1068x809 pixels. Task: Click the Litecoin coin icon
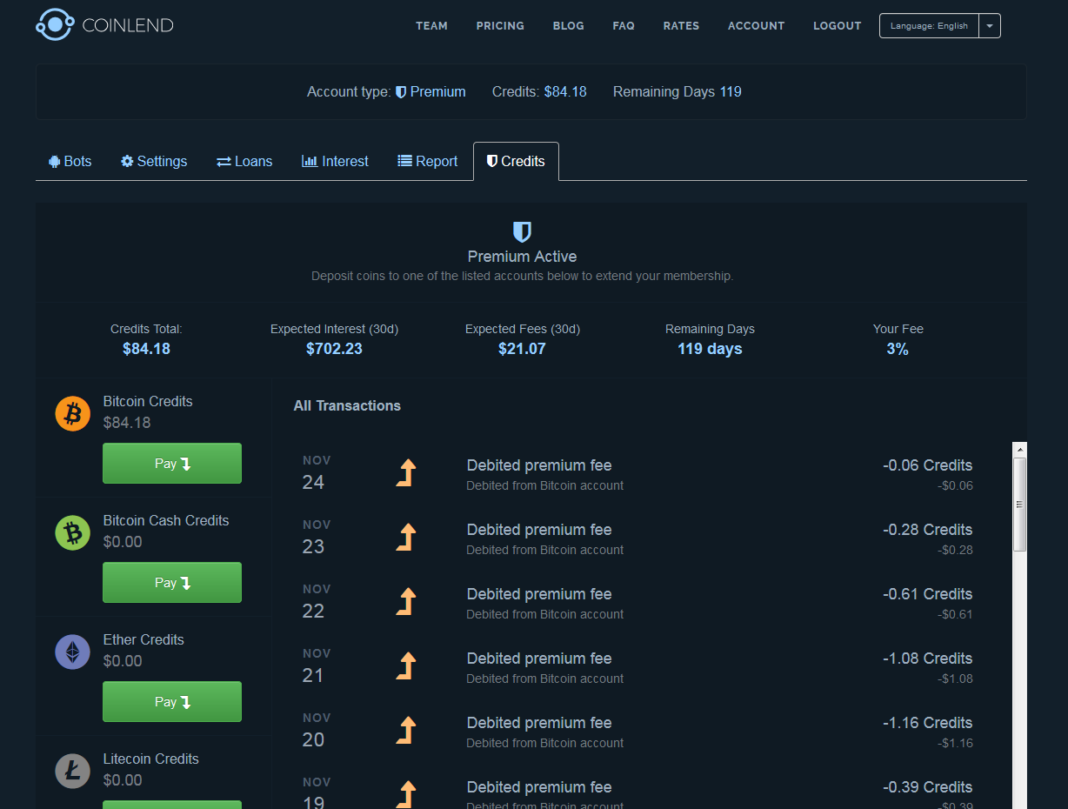72,771
